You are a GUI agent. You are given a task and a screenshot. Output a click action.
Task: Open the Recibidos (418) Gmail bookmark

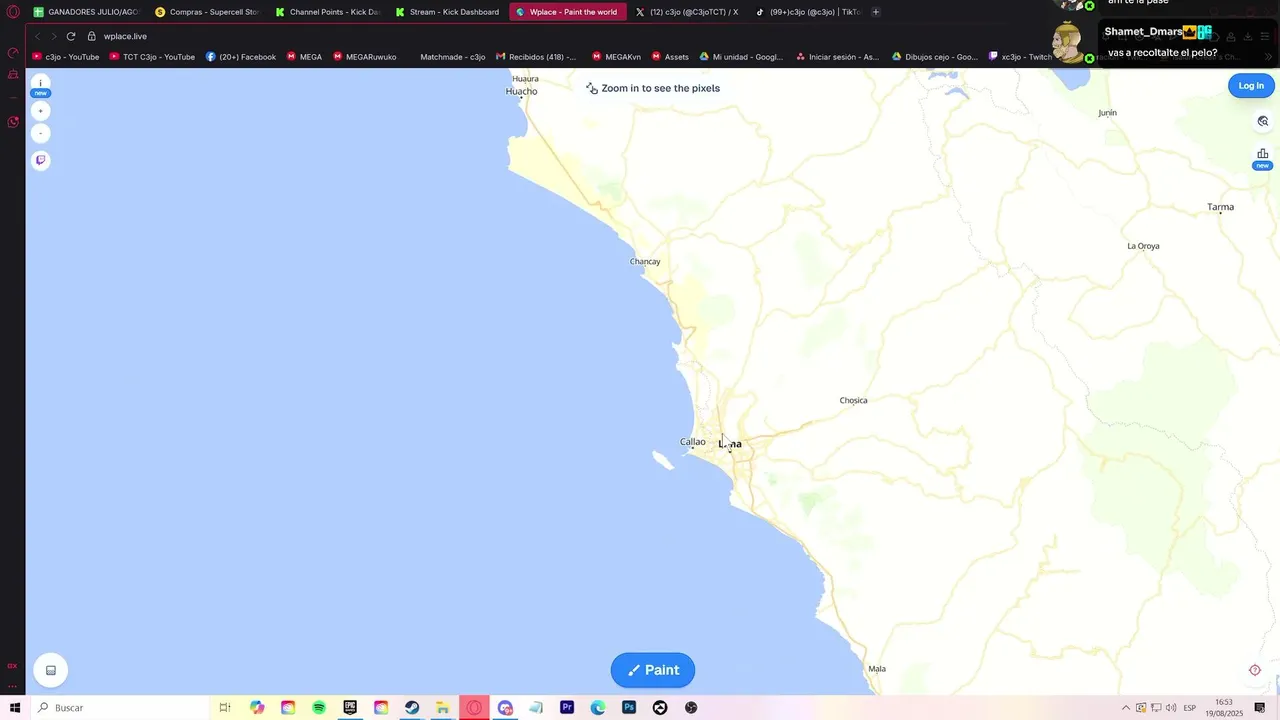click(536, 57)
